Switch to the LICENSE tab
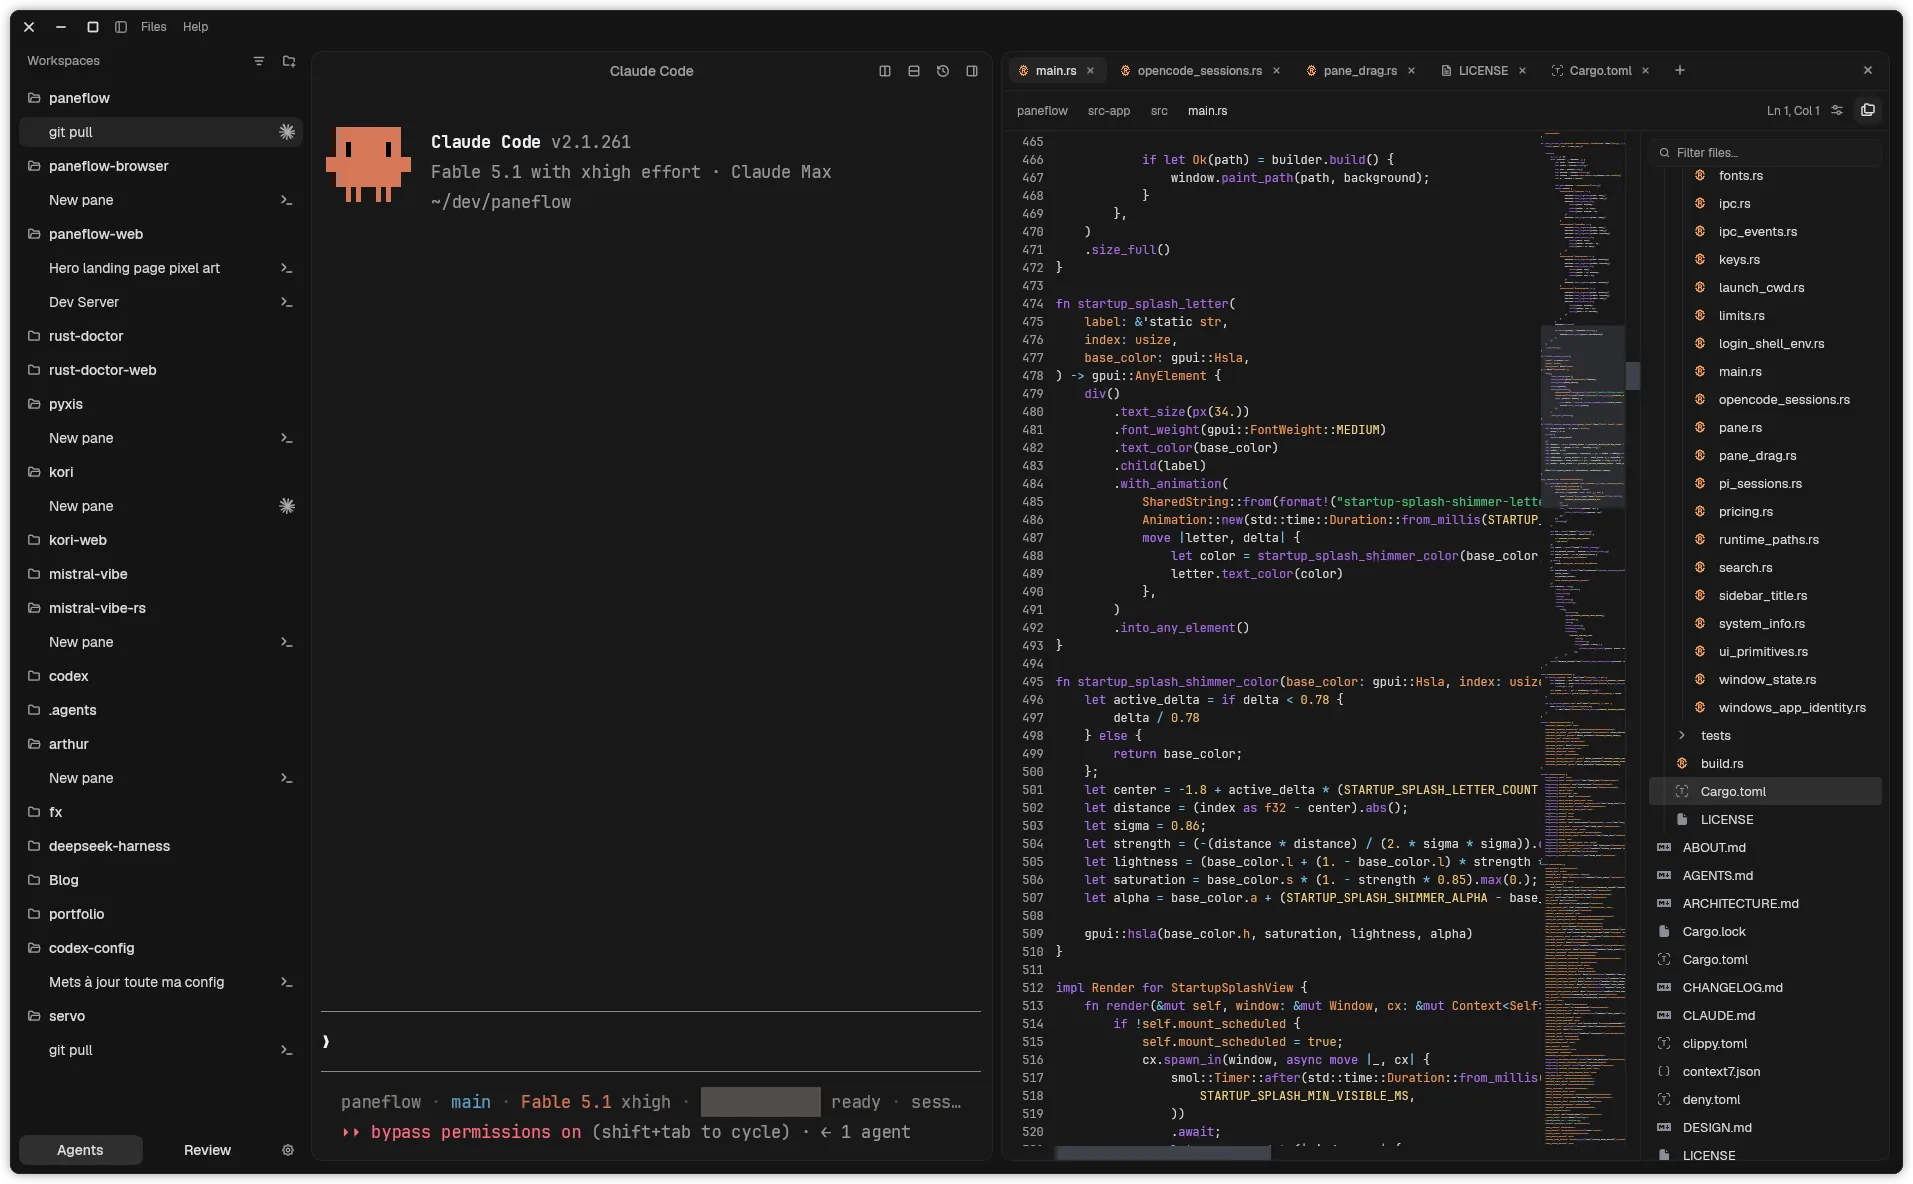This screenshot has height=1184, width=1913. tap(1483, 71)
